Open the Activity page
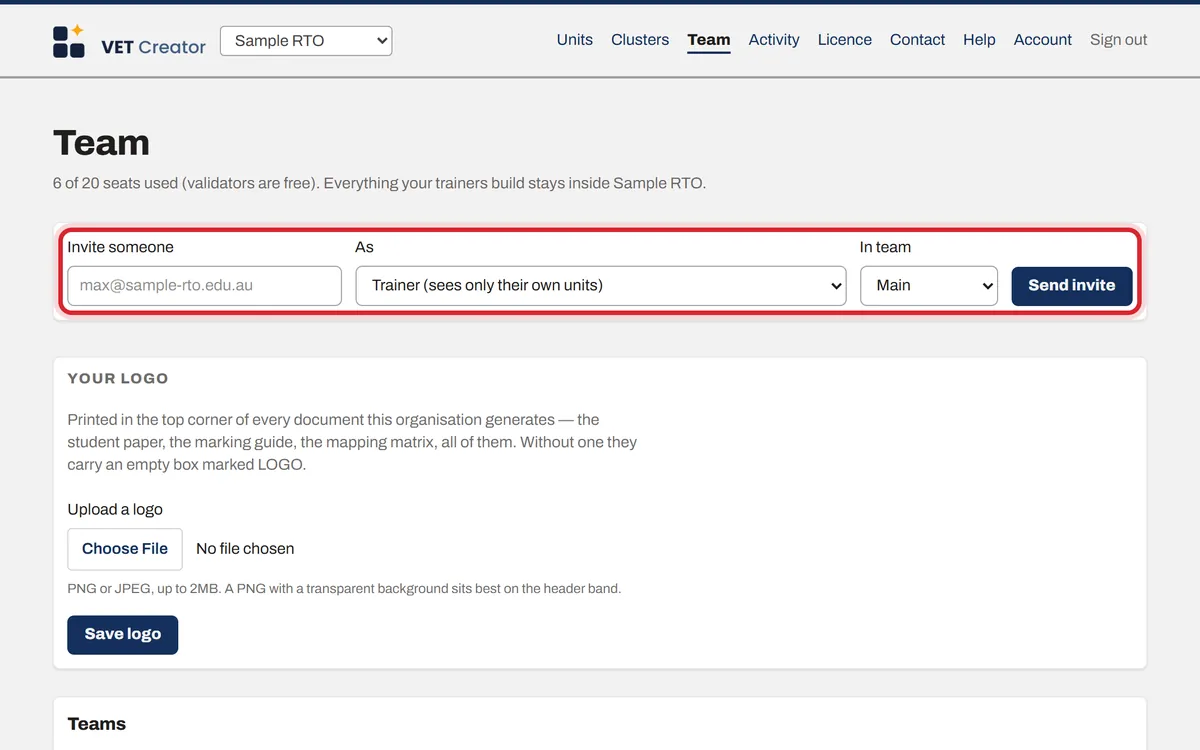This screenshot has width=1200, height=750. [774, 40]
